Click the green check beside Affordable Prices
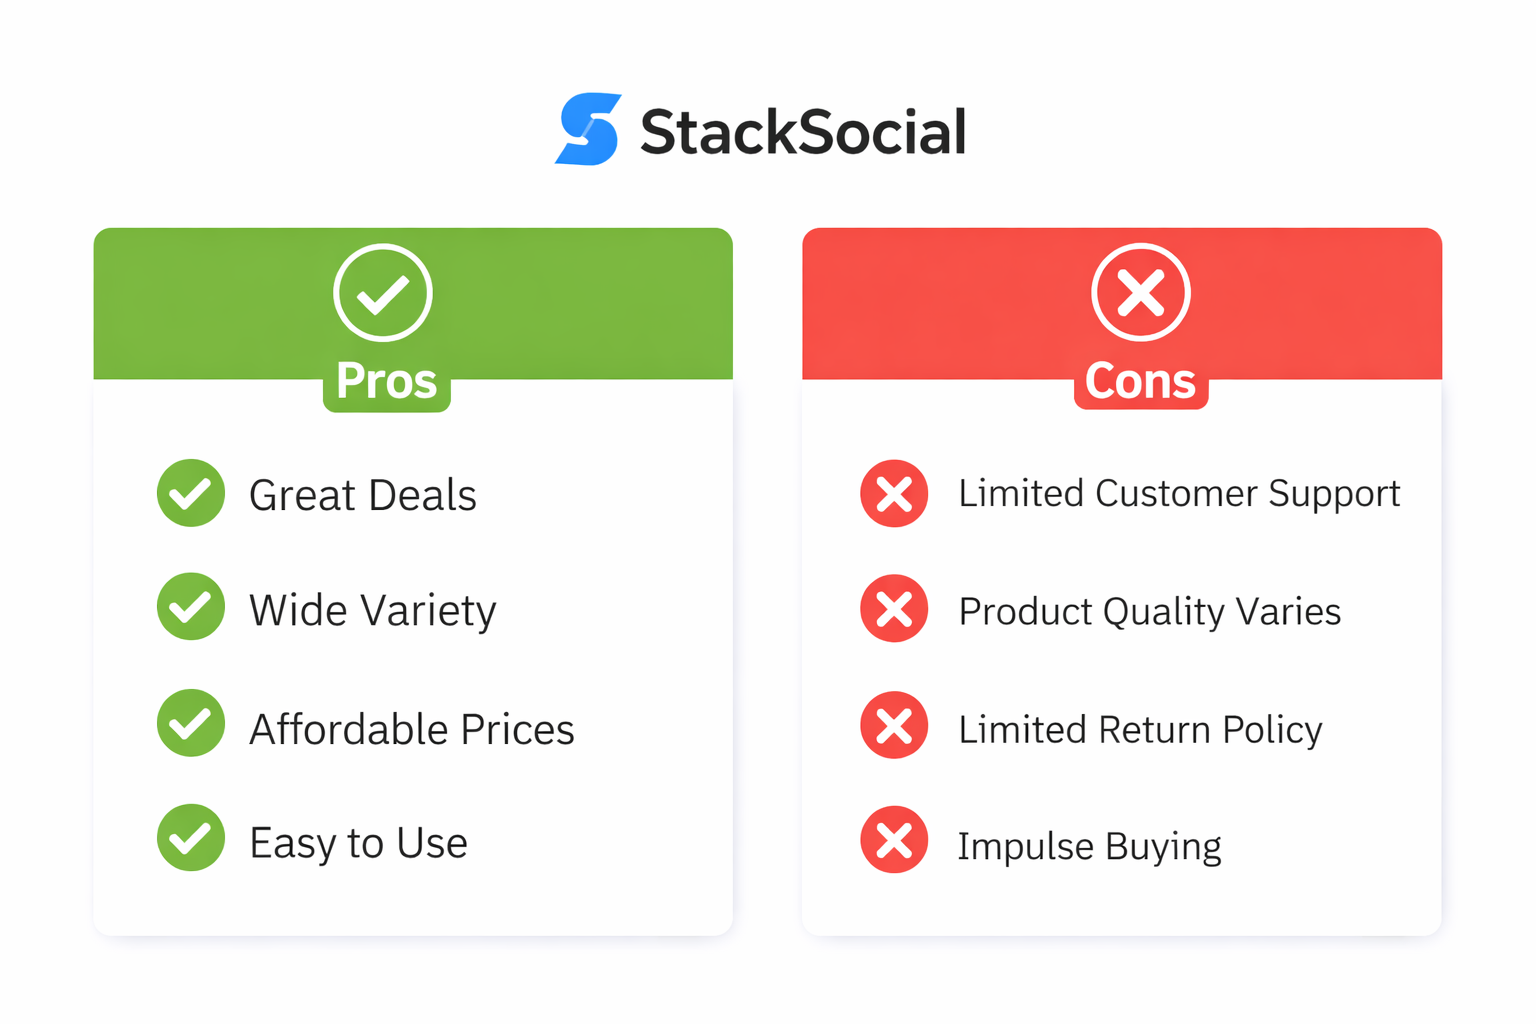Image resolution: width=1536 pixels, height=1024 pixels. (x=191, y=723)
